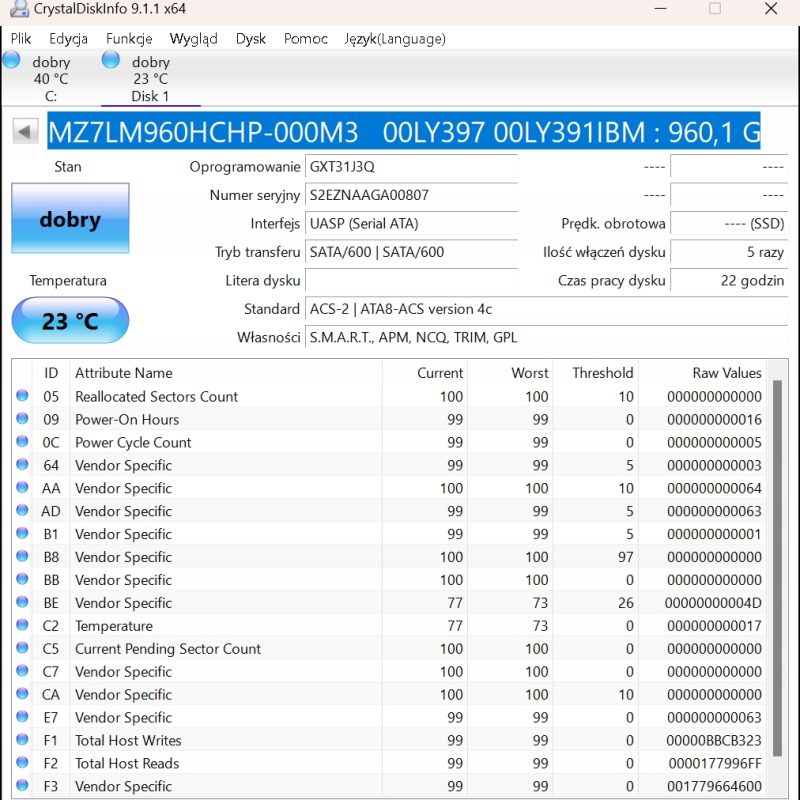Click status icon for Temperature attribute C2

coord(22,626)
